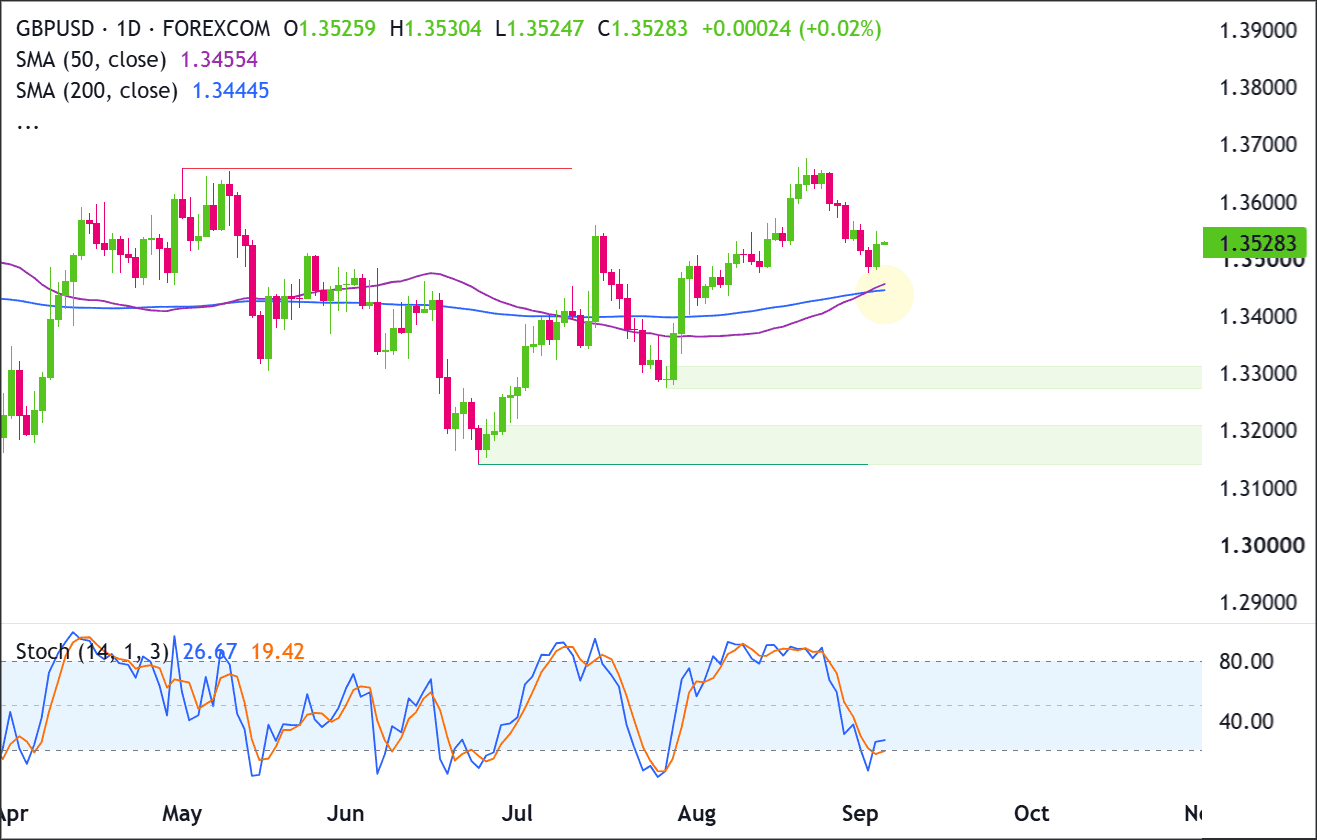Click the Apr label on time axis
Viewport: 1317px width, 840px height.
[15, 813]
